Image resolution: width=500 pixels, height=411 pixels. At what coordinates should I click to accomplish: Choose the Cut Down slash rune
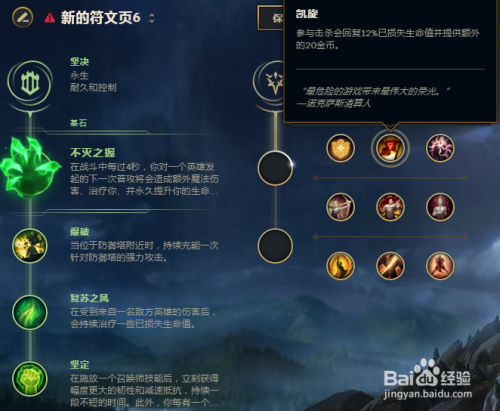pyautogui.click(x=390, y=266)
